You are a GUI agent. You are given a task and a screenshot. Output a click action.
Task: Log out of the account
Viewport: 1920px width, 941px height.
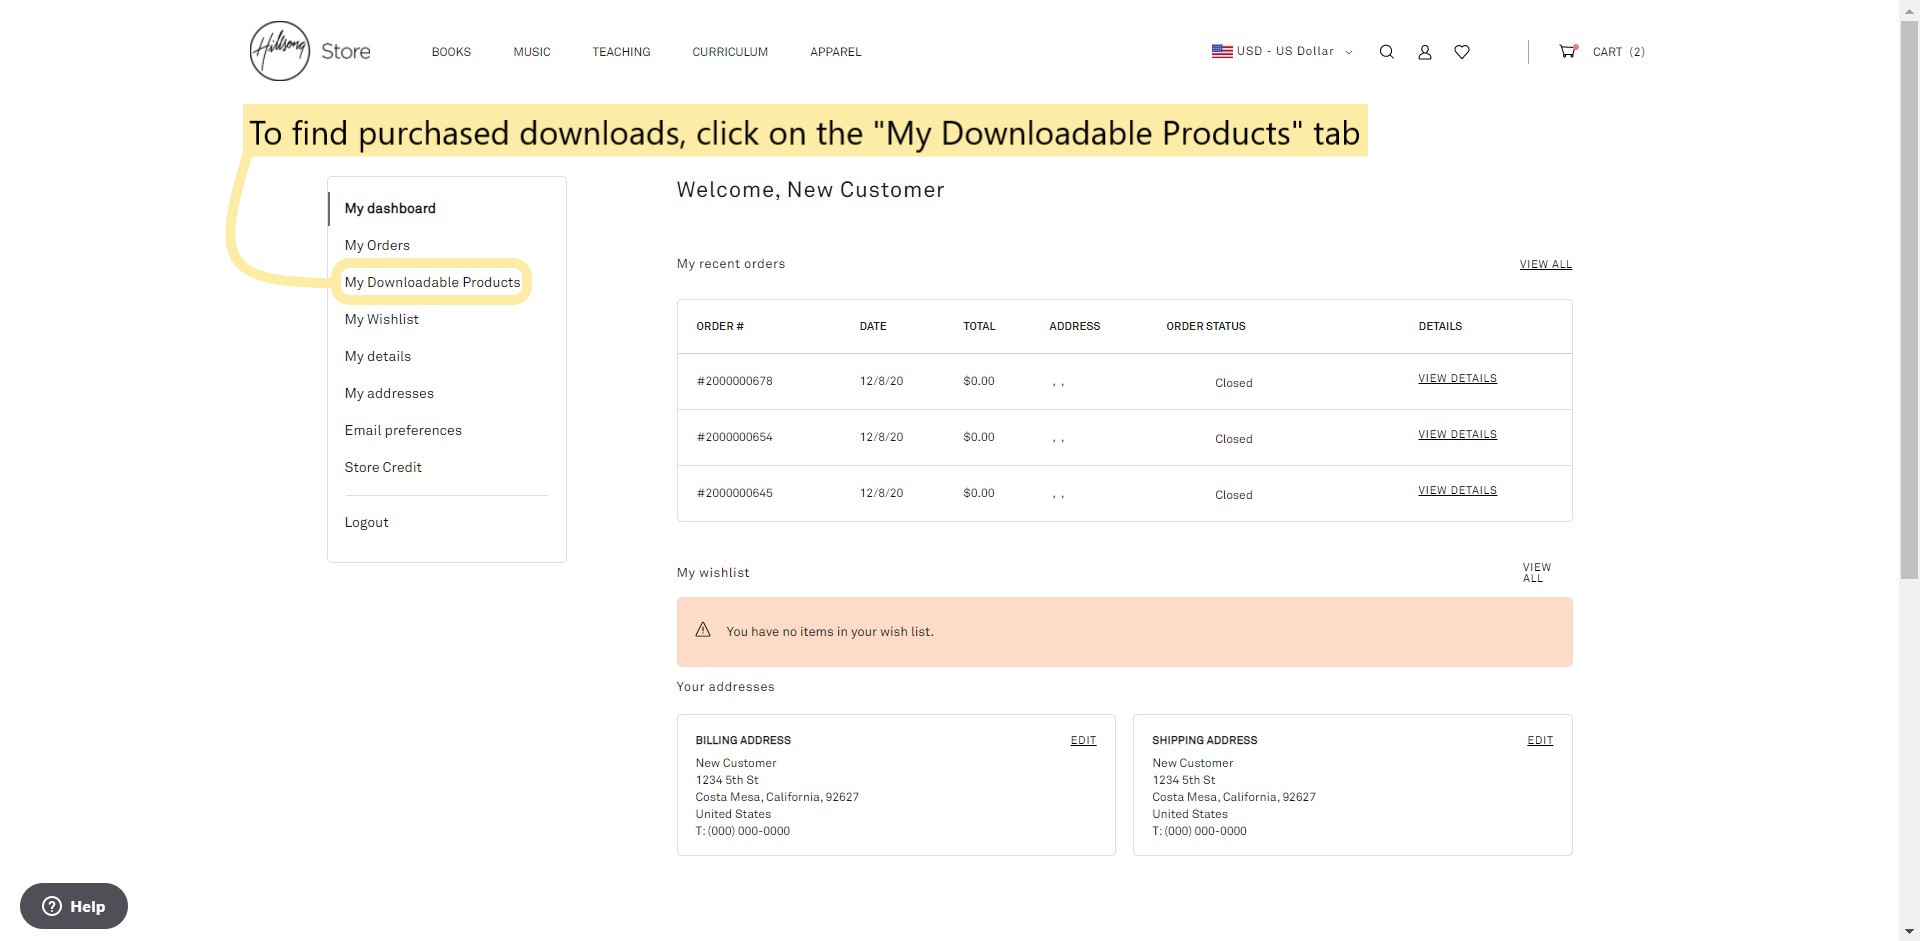click(x=366, y=522)
